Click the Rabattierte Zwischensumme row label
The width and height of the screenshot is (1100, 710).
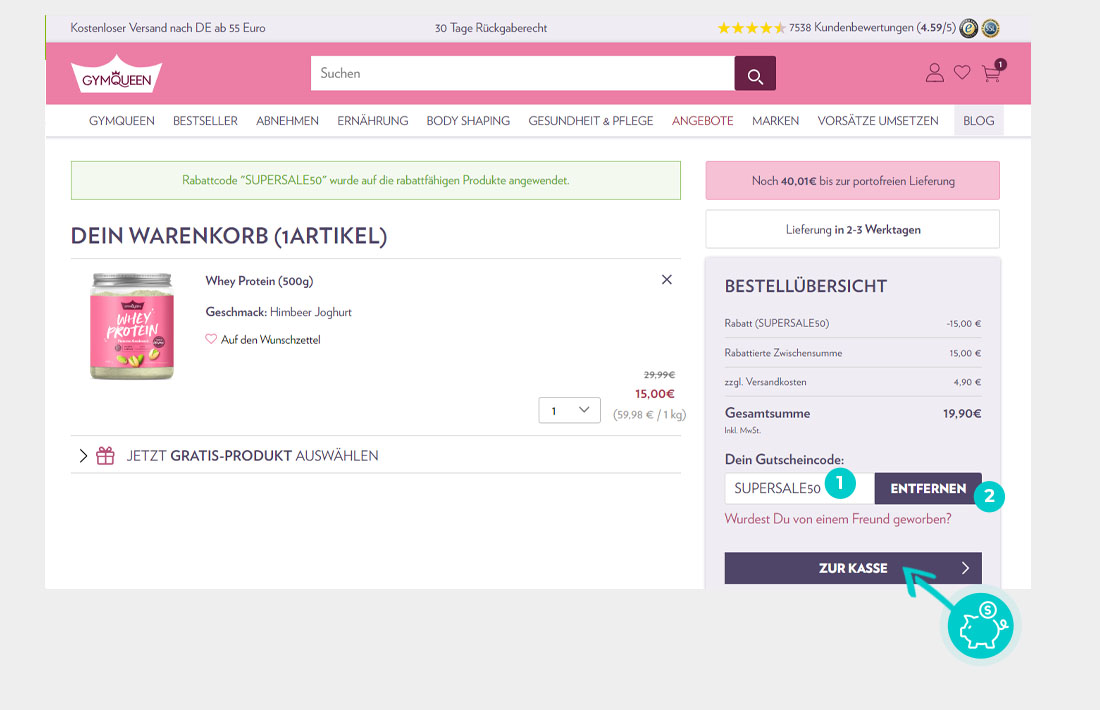pos(783,353)
